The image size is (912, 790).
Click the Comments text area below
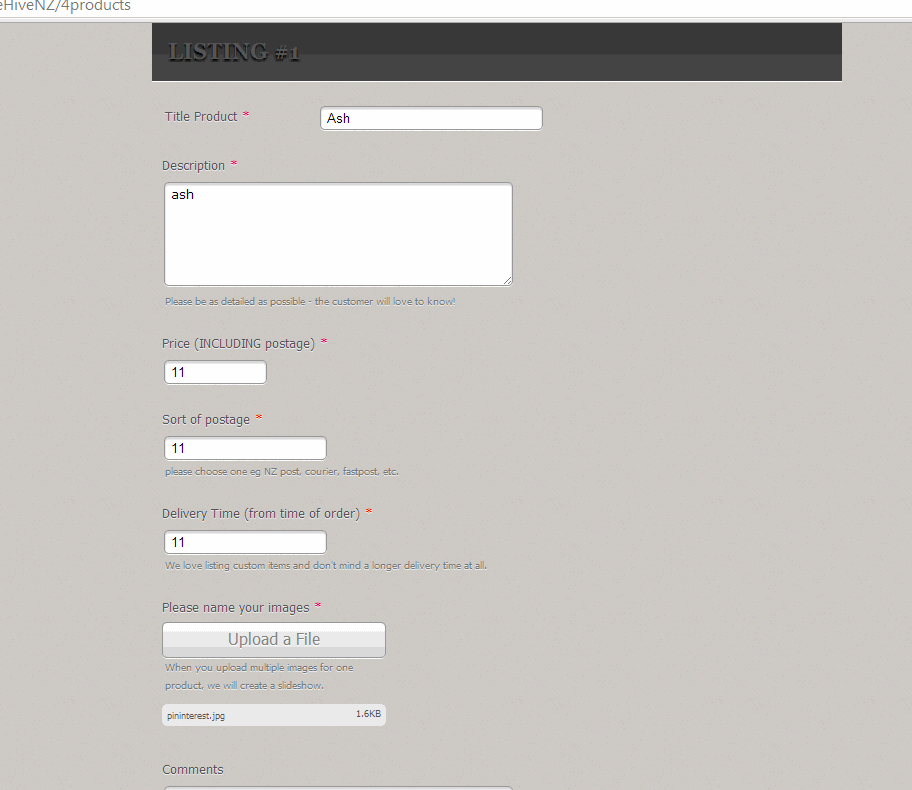(338, 787)
